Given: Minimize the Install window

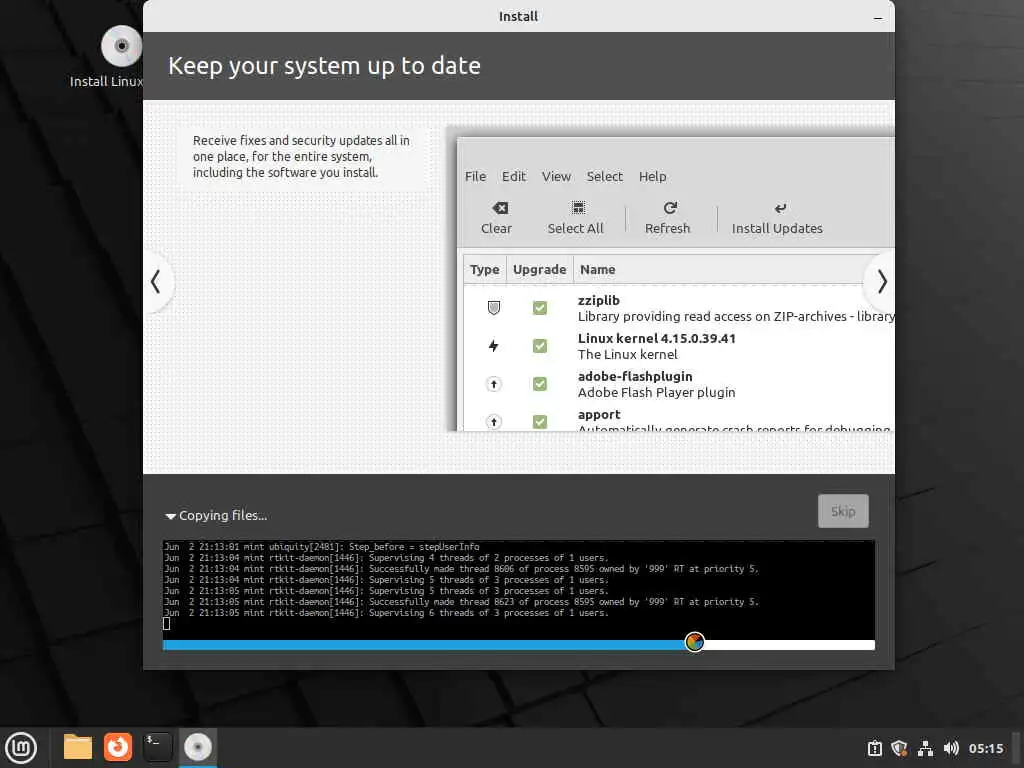Looking at the screenshot, I should [878, 18].
